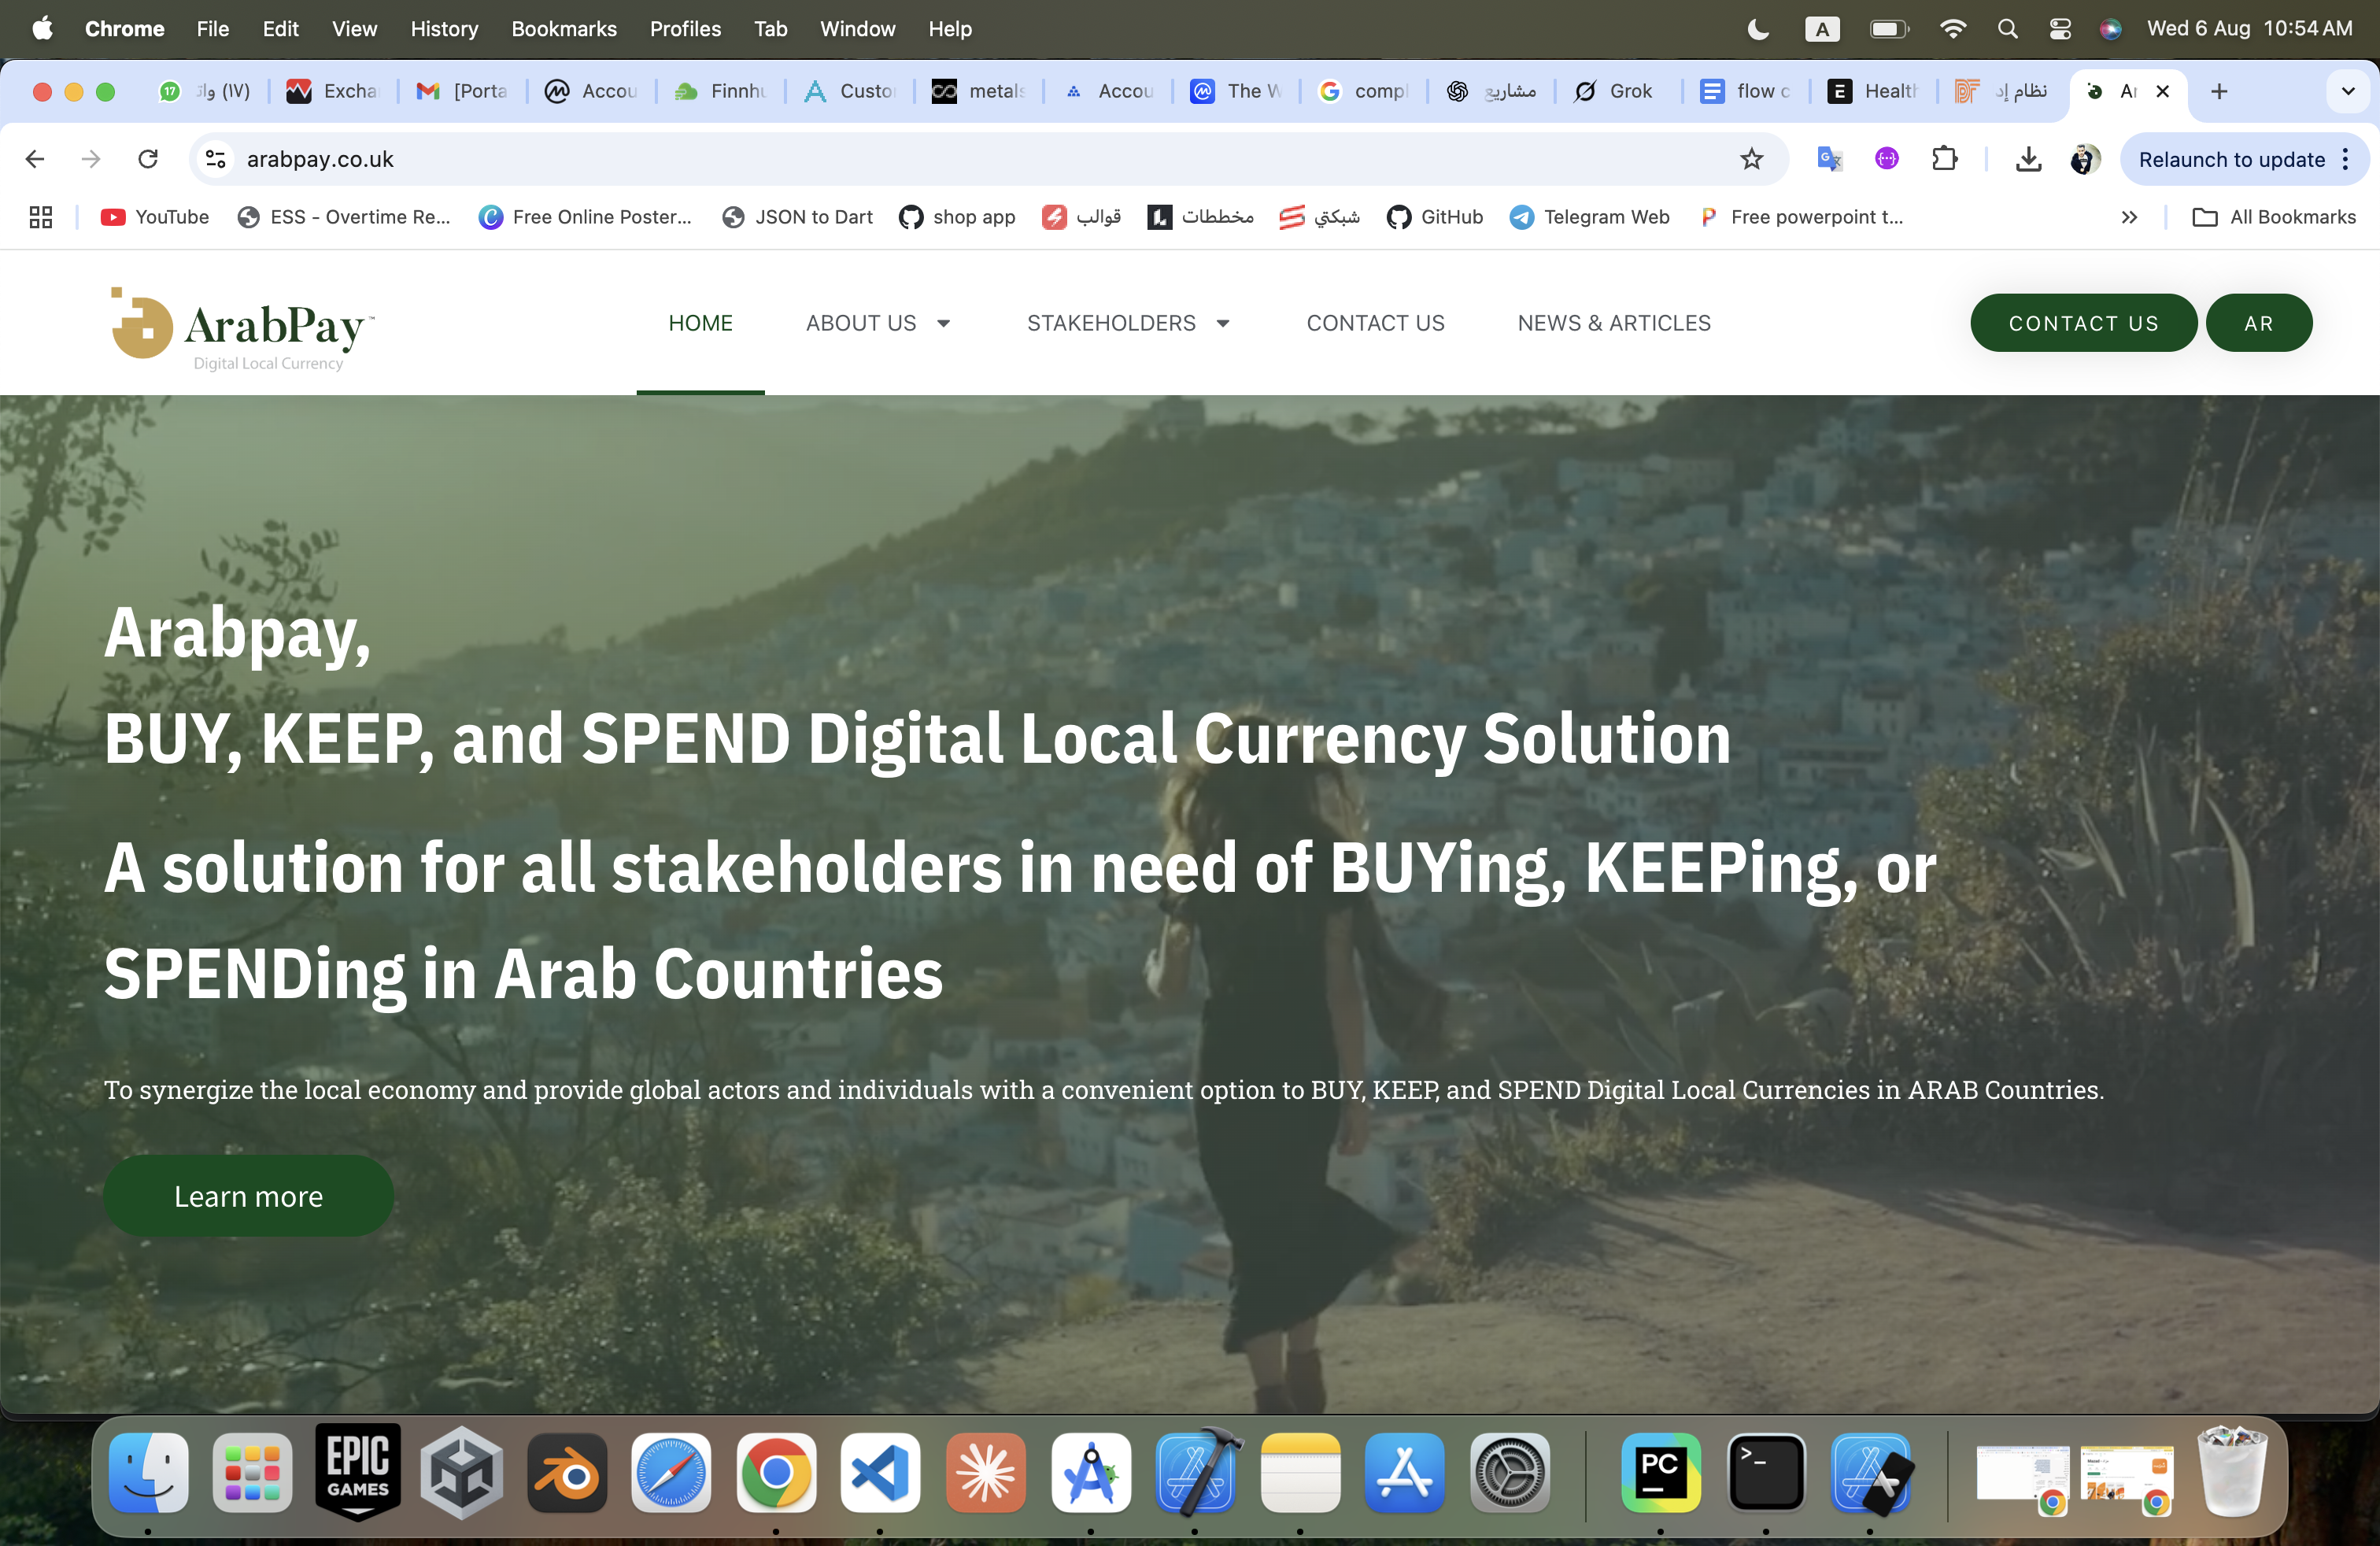Open the Chrome profile avatar

tap(2084, 159)
